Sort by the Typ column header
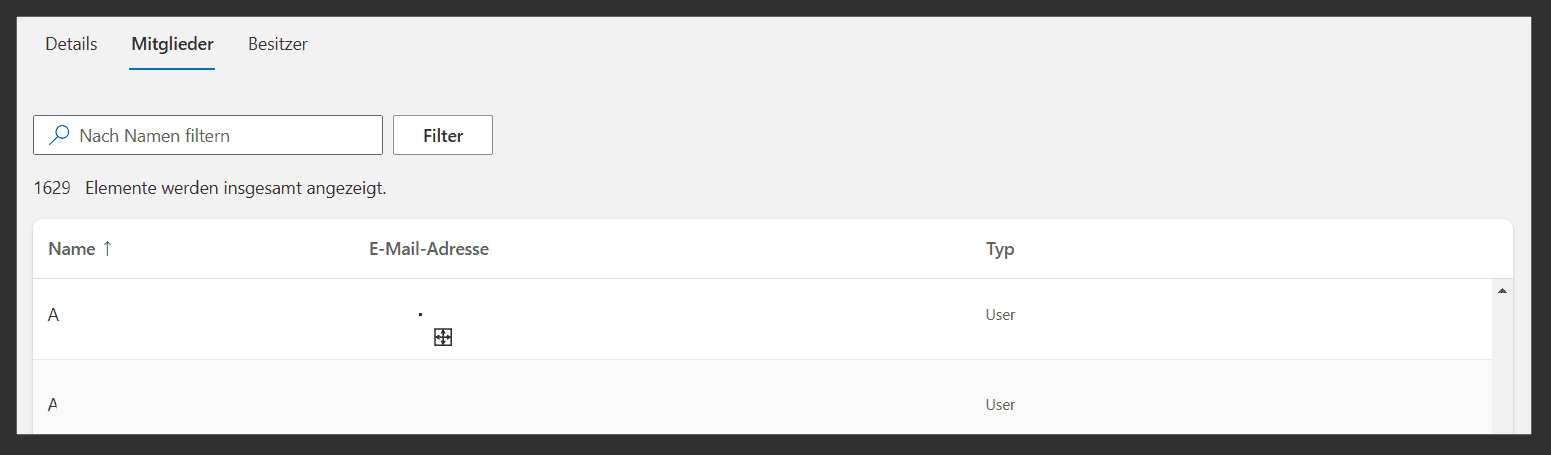1551x455 pixels. pos(1000,249)
